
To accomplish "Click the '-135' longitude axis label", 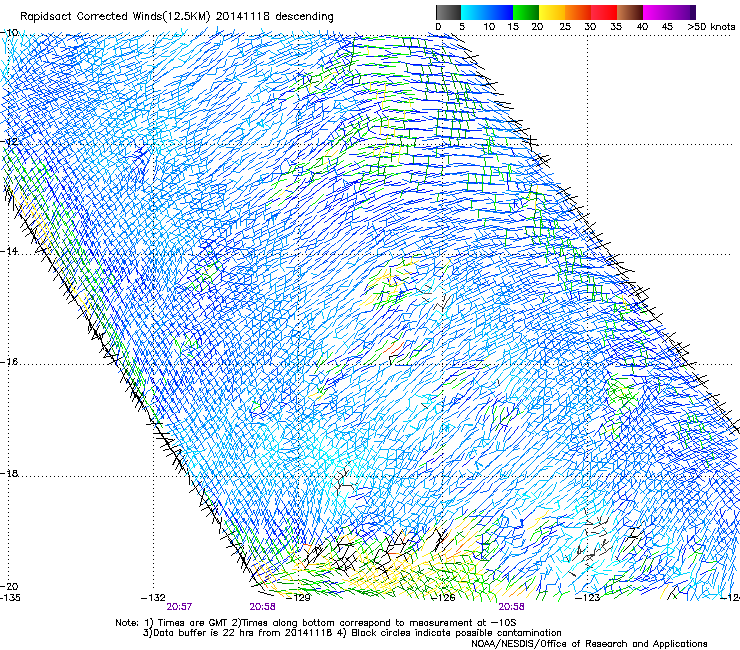I will point(10,598).
